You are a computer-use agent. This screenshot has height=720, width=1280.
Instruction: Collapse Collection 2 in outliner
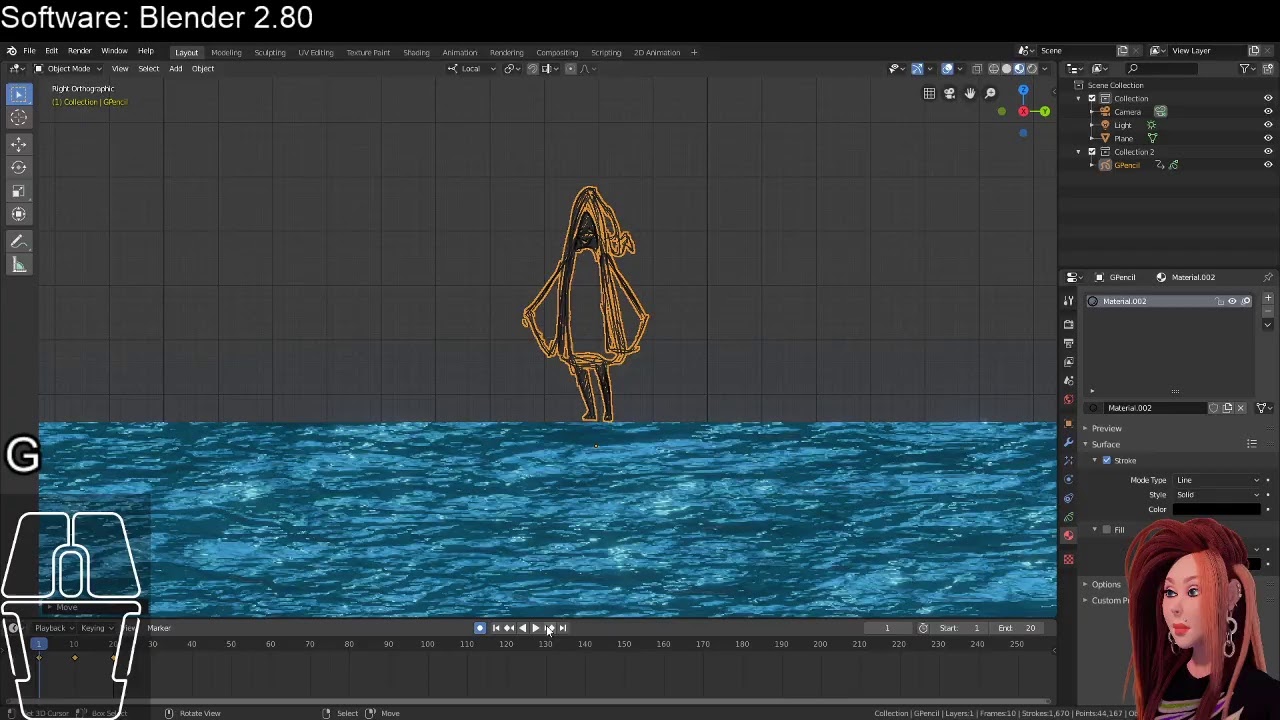pyautogui.click(x=1079, y=152)
